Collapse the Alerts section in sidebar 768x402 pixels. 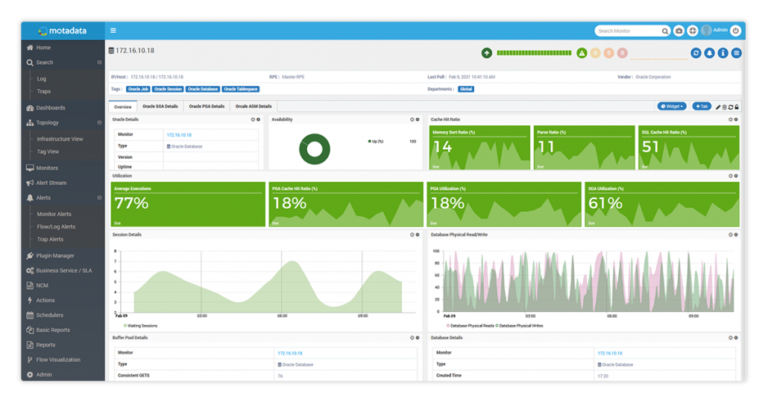(x=99, y=198)
